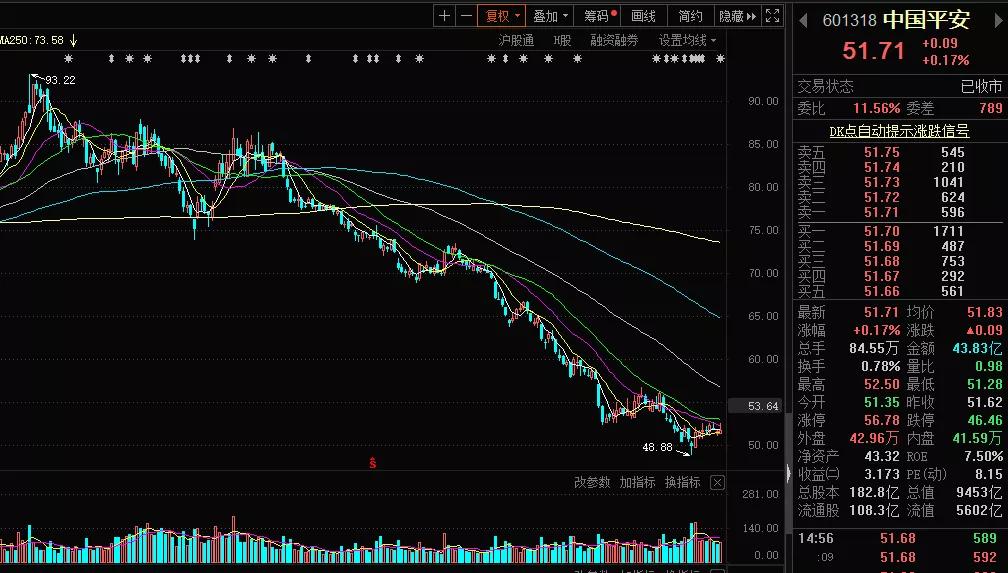Viewport: 1008px width, 573px height.
Task: Open the 叠加 overlay dropdown
Action: (x=550, y=16)
